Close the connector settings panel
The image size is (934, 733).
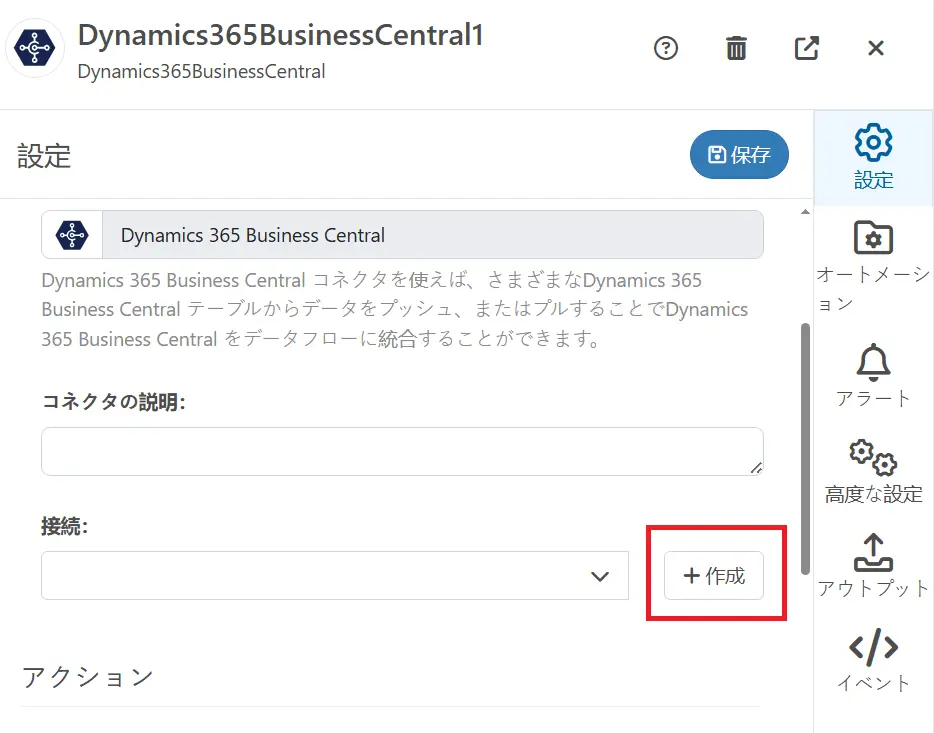coord(876,48)
